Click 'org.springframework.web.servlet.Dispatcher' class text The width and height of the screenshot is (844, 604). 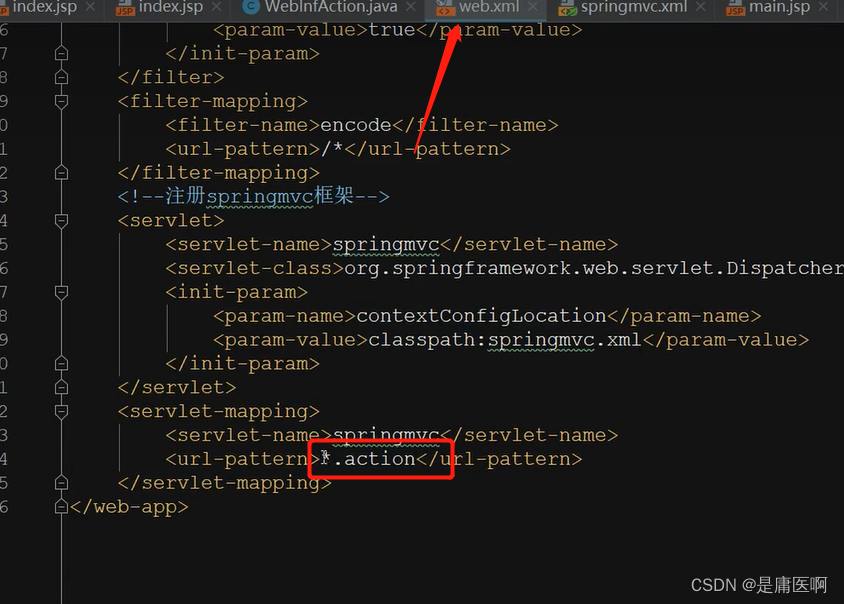coord(594,268)
